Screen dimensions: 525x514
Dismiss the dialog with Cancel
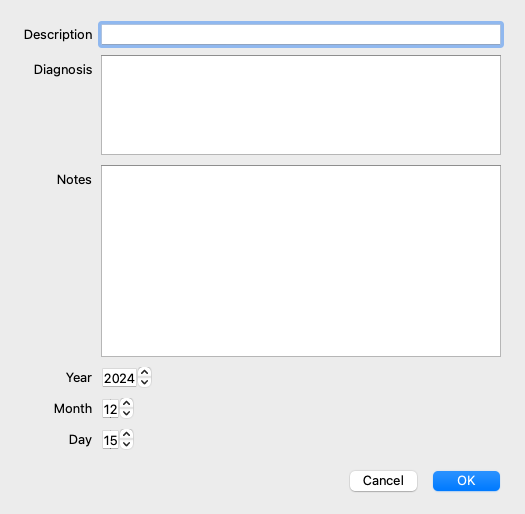(x=383, y=481)
